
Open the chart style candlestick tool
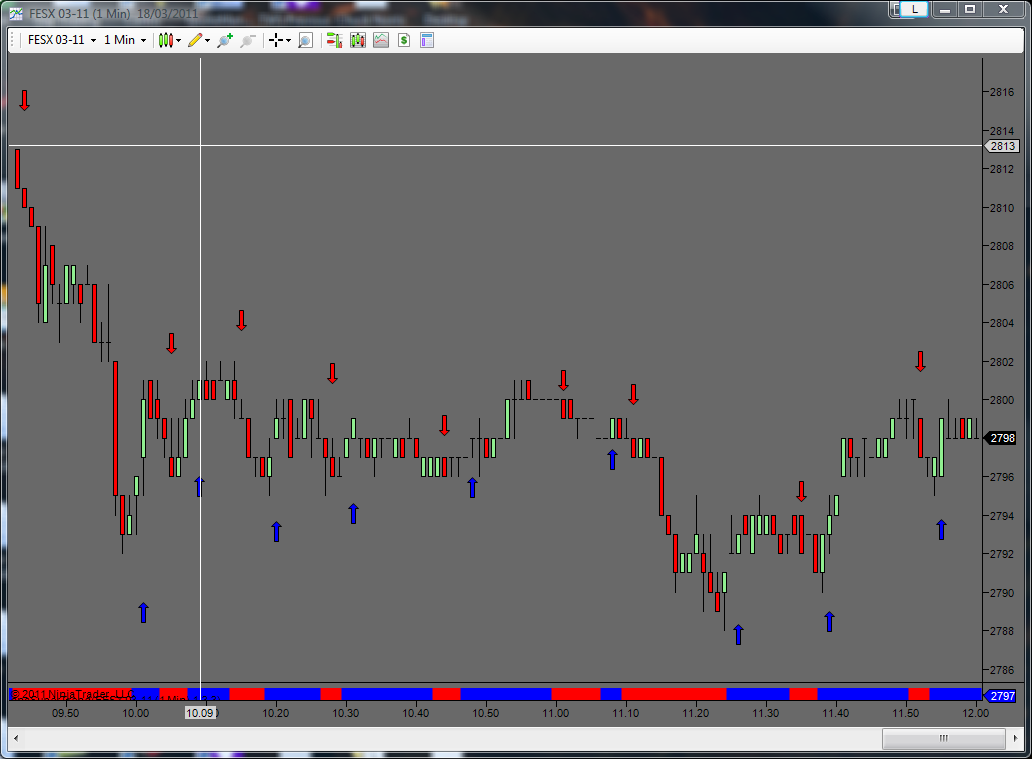pos(165,40)
